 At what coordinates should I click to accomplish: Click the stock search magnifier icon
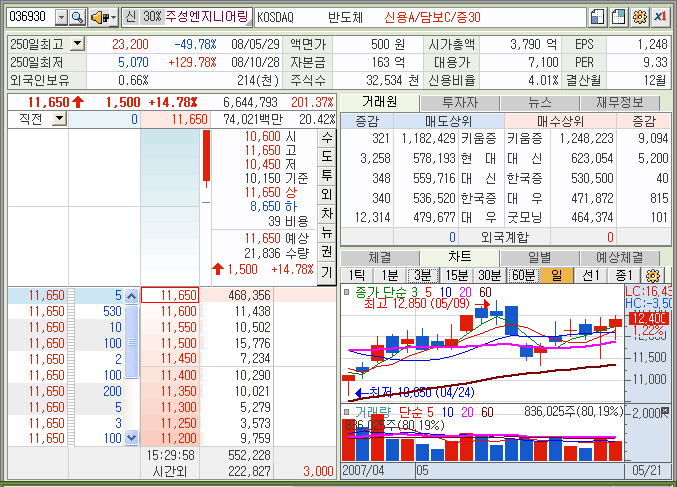tap(77, 17)
